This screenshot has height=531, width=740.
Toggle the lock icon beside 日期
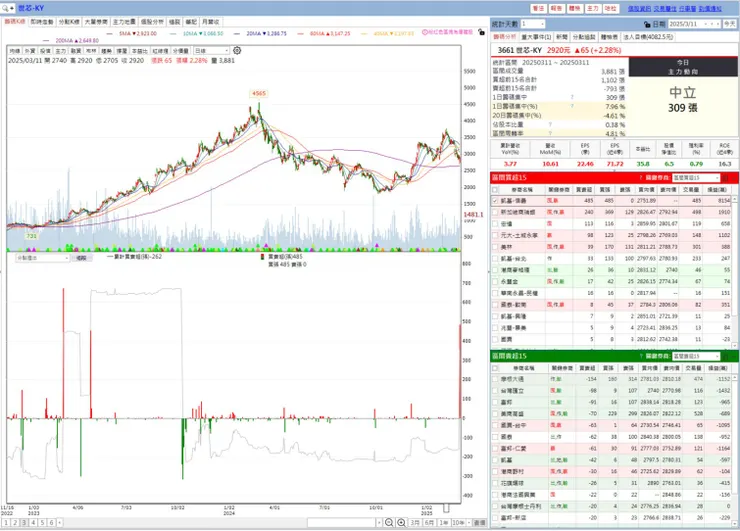pos(647,24)
